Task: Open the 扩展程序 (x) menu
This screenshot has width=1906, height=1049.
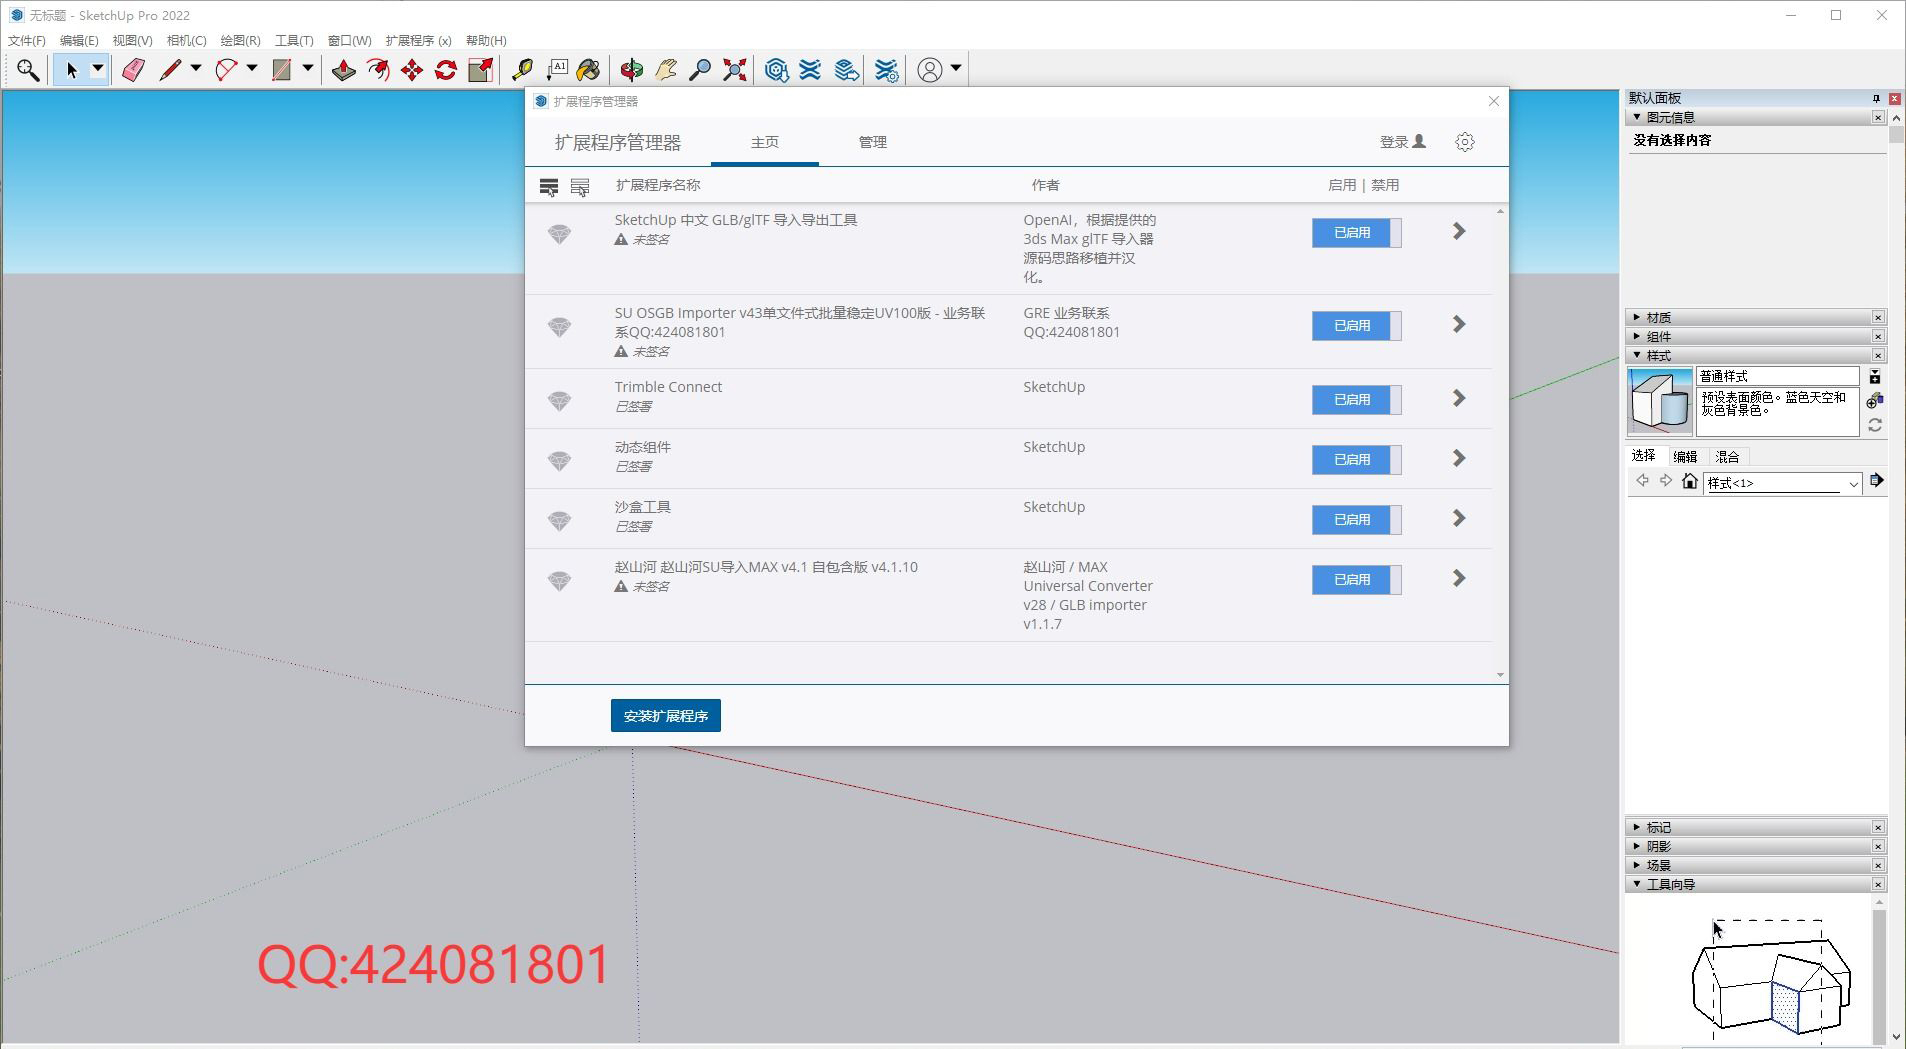Action: (x=418, y=41)
